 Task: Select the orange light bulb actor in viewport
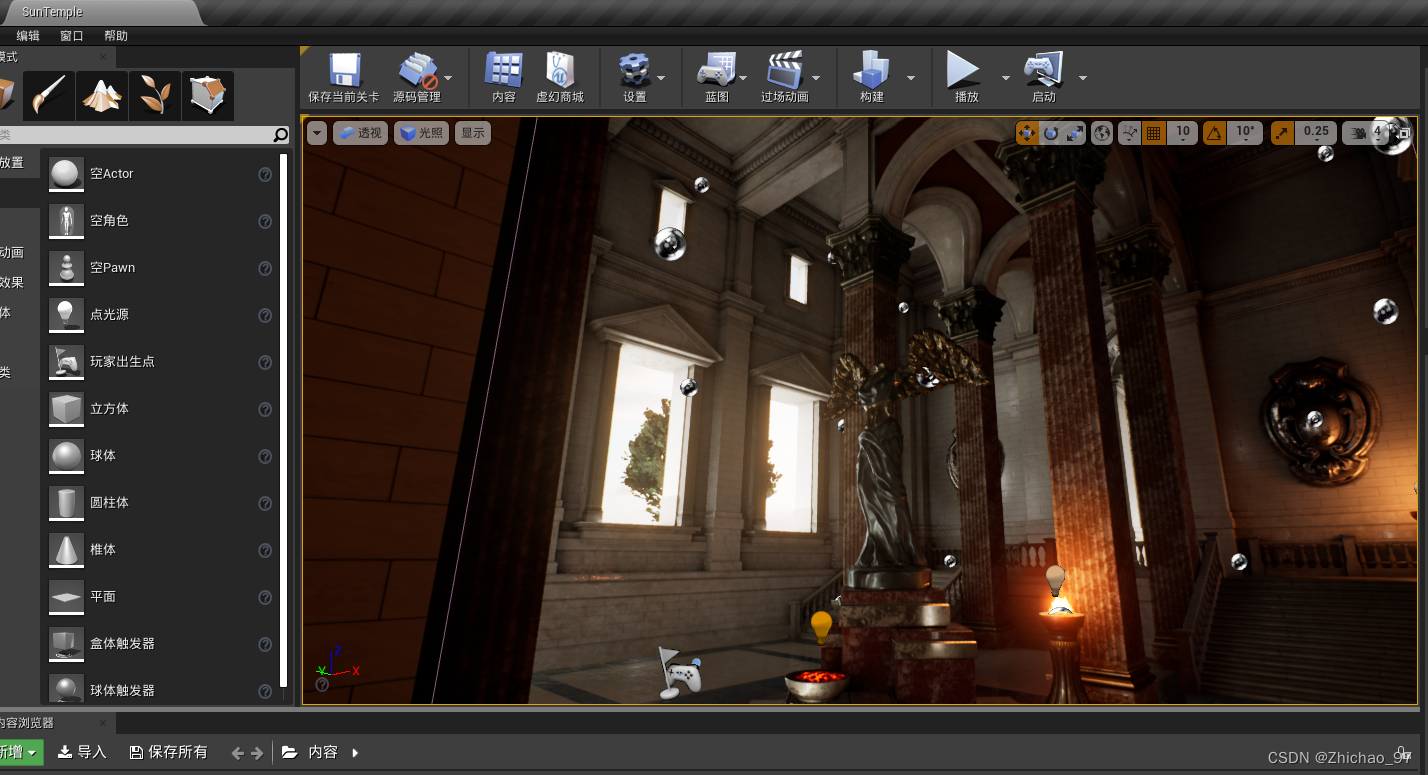(821, 626)
